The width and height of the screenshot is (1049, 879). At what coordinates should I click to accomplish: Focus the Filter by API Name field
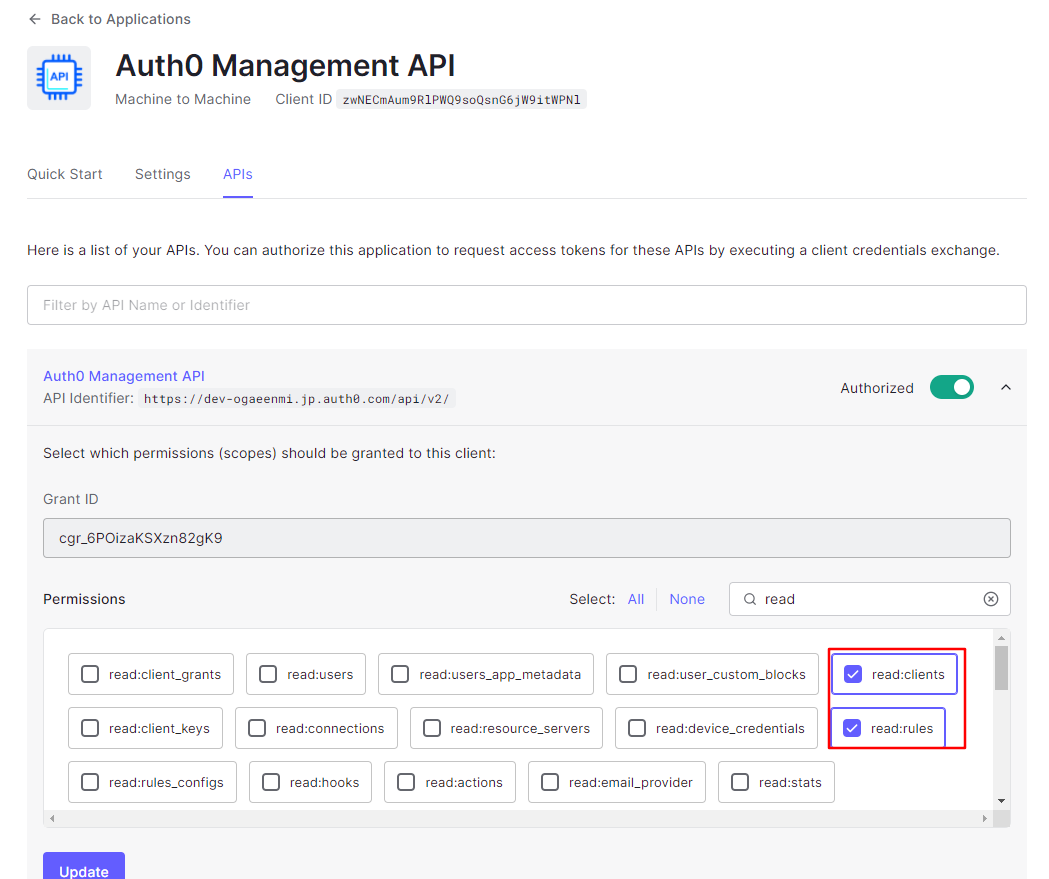pyautogui.click(x=527, y=305)
